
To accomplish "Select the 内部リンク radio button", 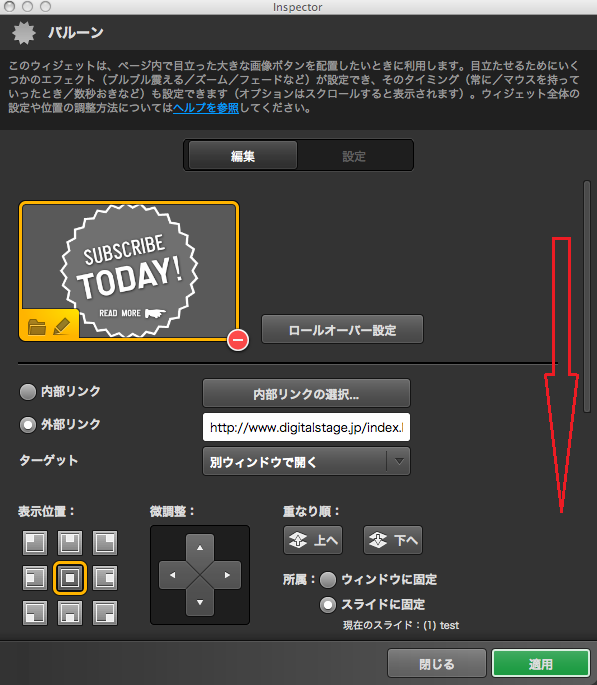I will (28, 392).
